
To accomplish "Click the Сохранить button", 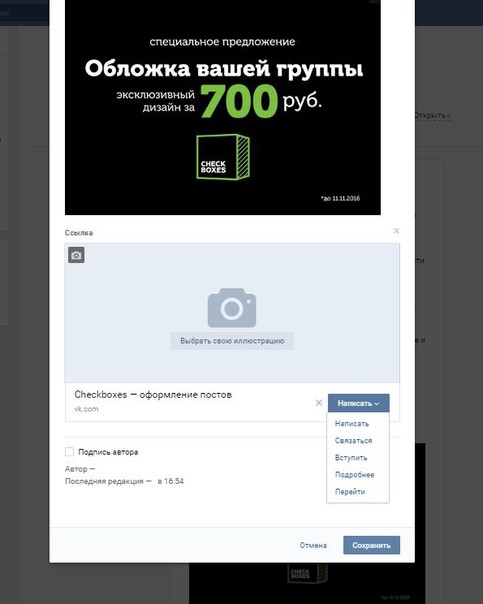I will (x=372, y=545).
